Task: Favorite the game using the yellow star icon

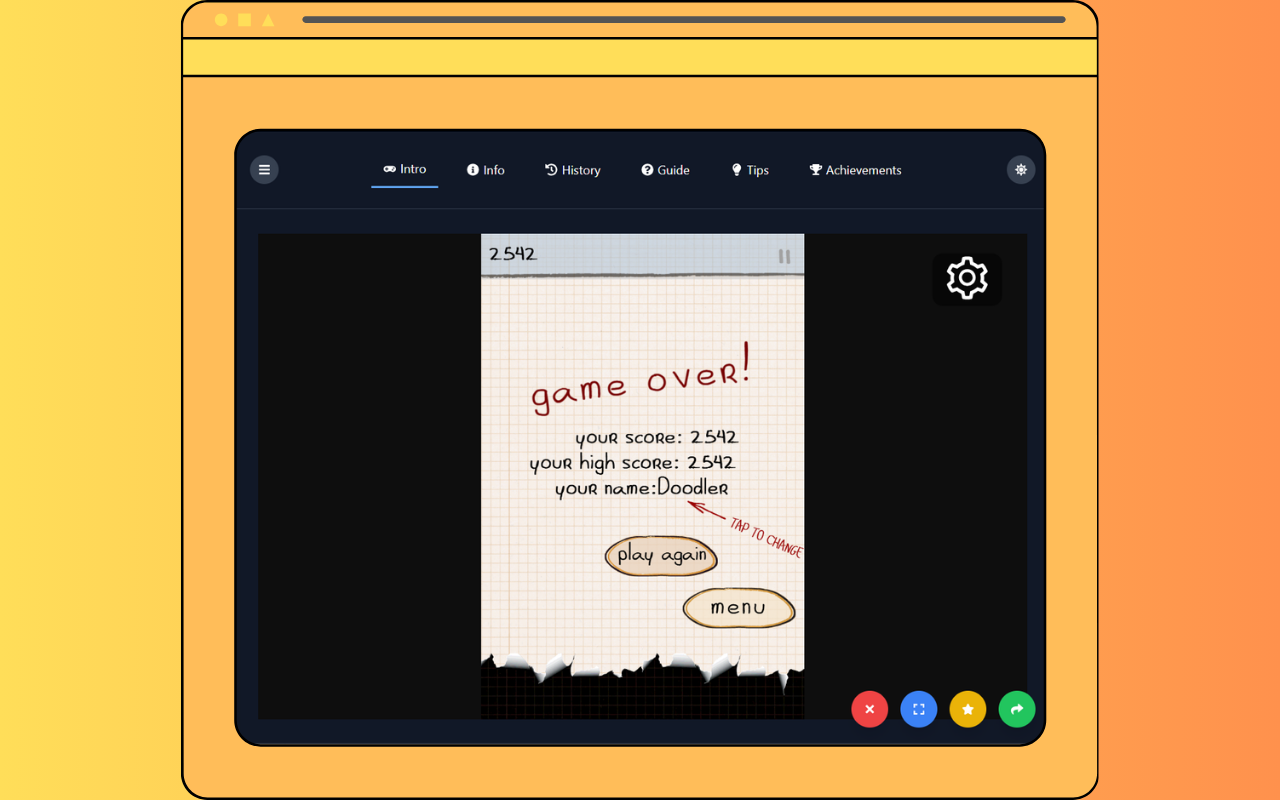Action: (967, 709)
